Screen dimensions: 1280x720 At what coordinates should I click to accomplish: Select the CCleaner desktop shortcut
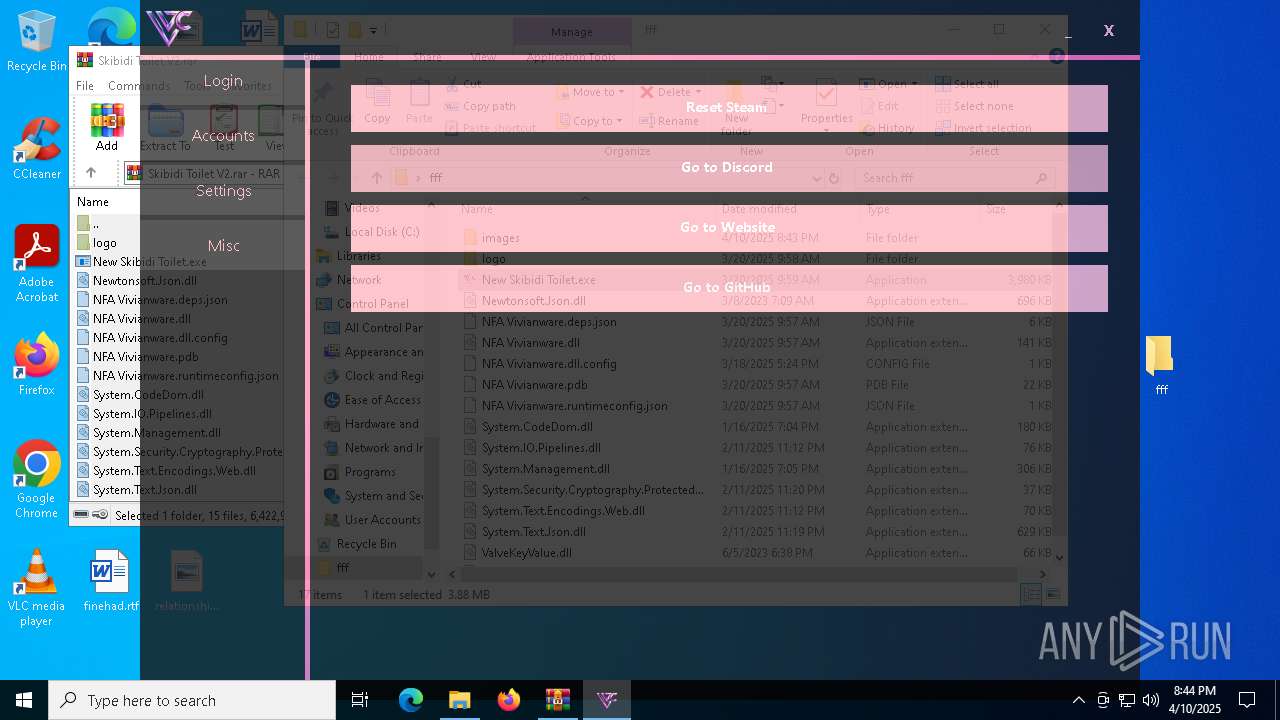[x=36, y=149]
